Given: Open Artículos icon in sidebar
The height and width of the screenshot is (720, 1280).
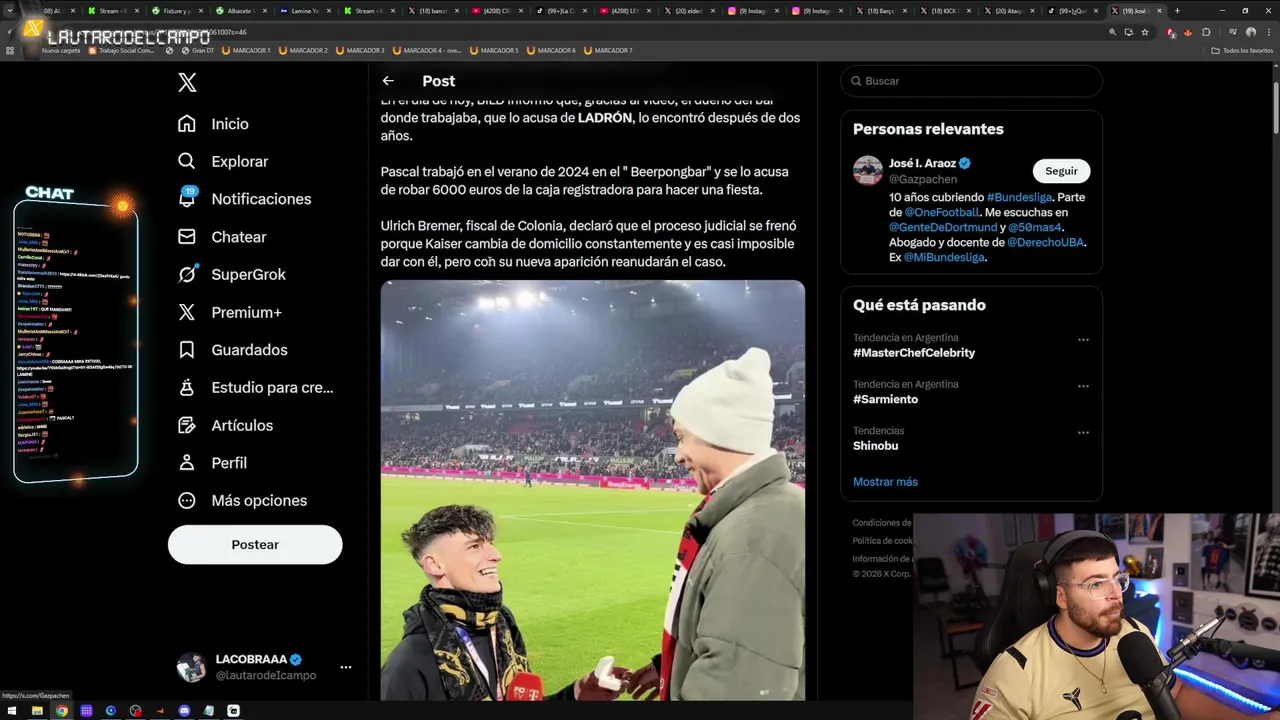Looking at the screenshot, I should click(187, 425).
